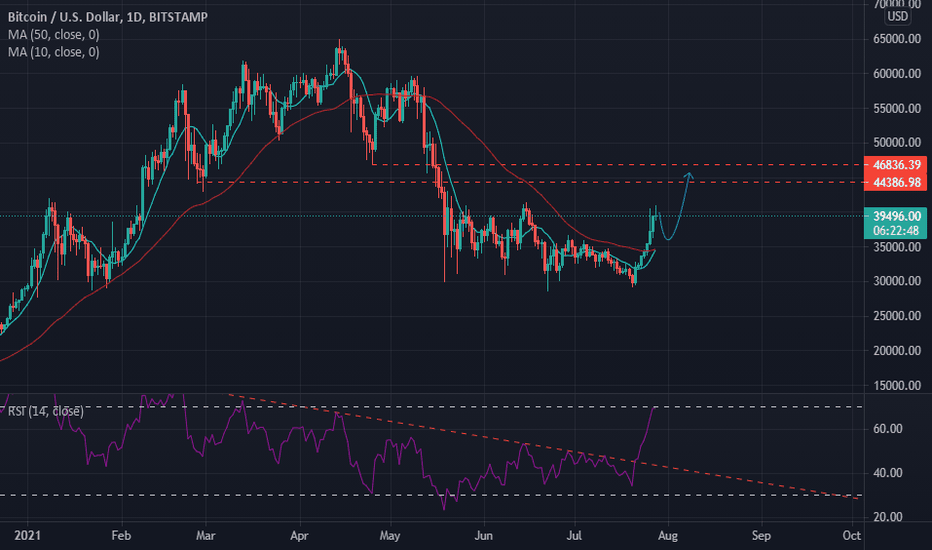The height and width of the screenshot is (550, 932).
Task: Select the MA (50, close, 0) indicator legend
Action: 53,34
